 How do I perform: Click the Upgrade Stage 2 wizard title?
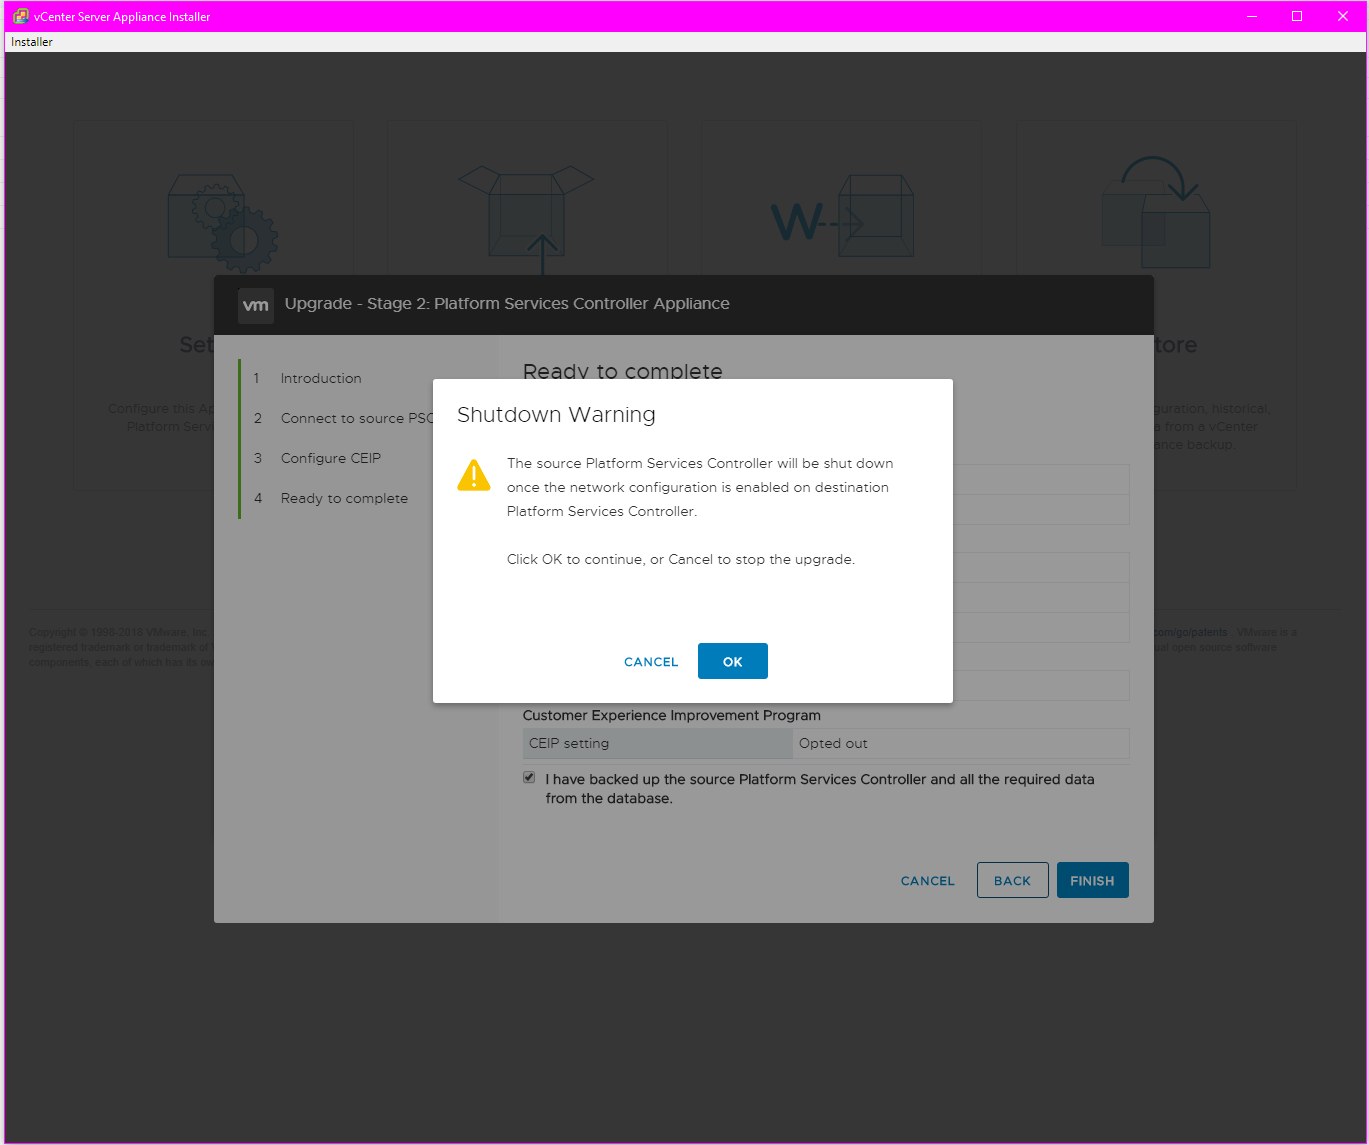coord(507,304)
